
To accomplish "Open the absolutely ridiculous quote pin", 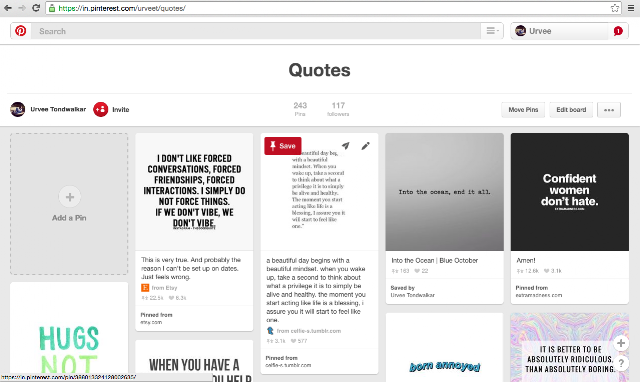I will pos(569,348).
